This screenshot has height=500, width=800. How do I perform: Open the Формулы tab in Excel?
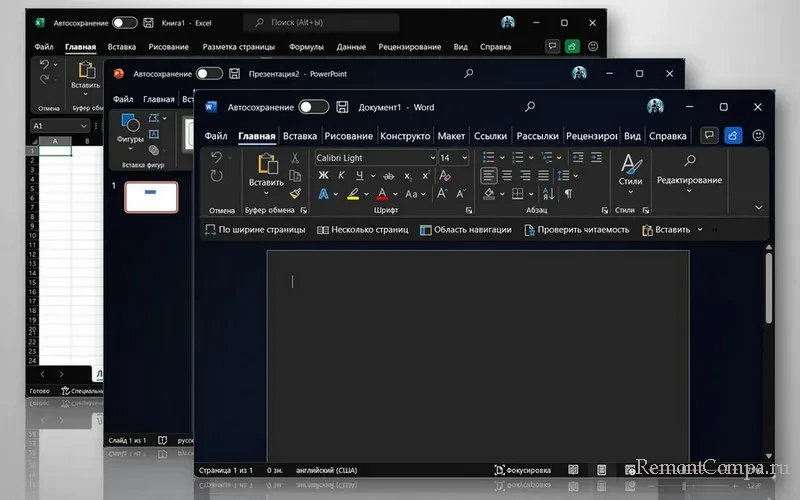click(x=306, y=47)
